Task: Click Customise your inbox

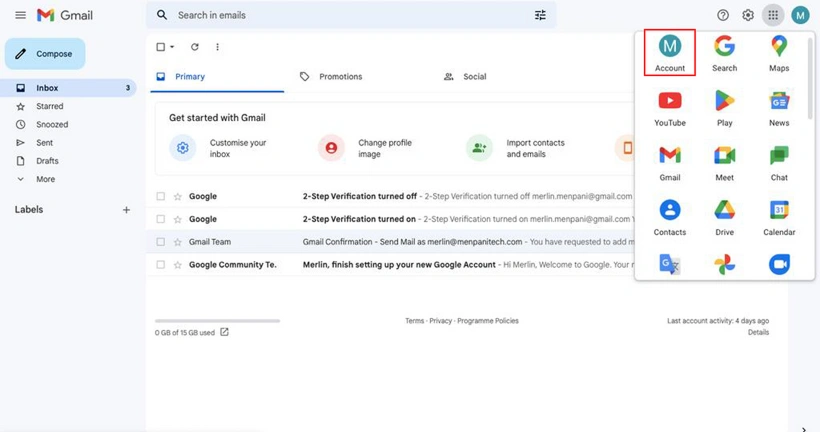Action: pyautogui.click(x=218, y=148)
